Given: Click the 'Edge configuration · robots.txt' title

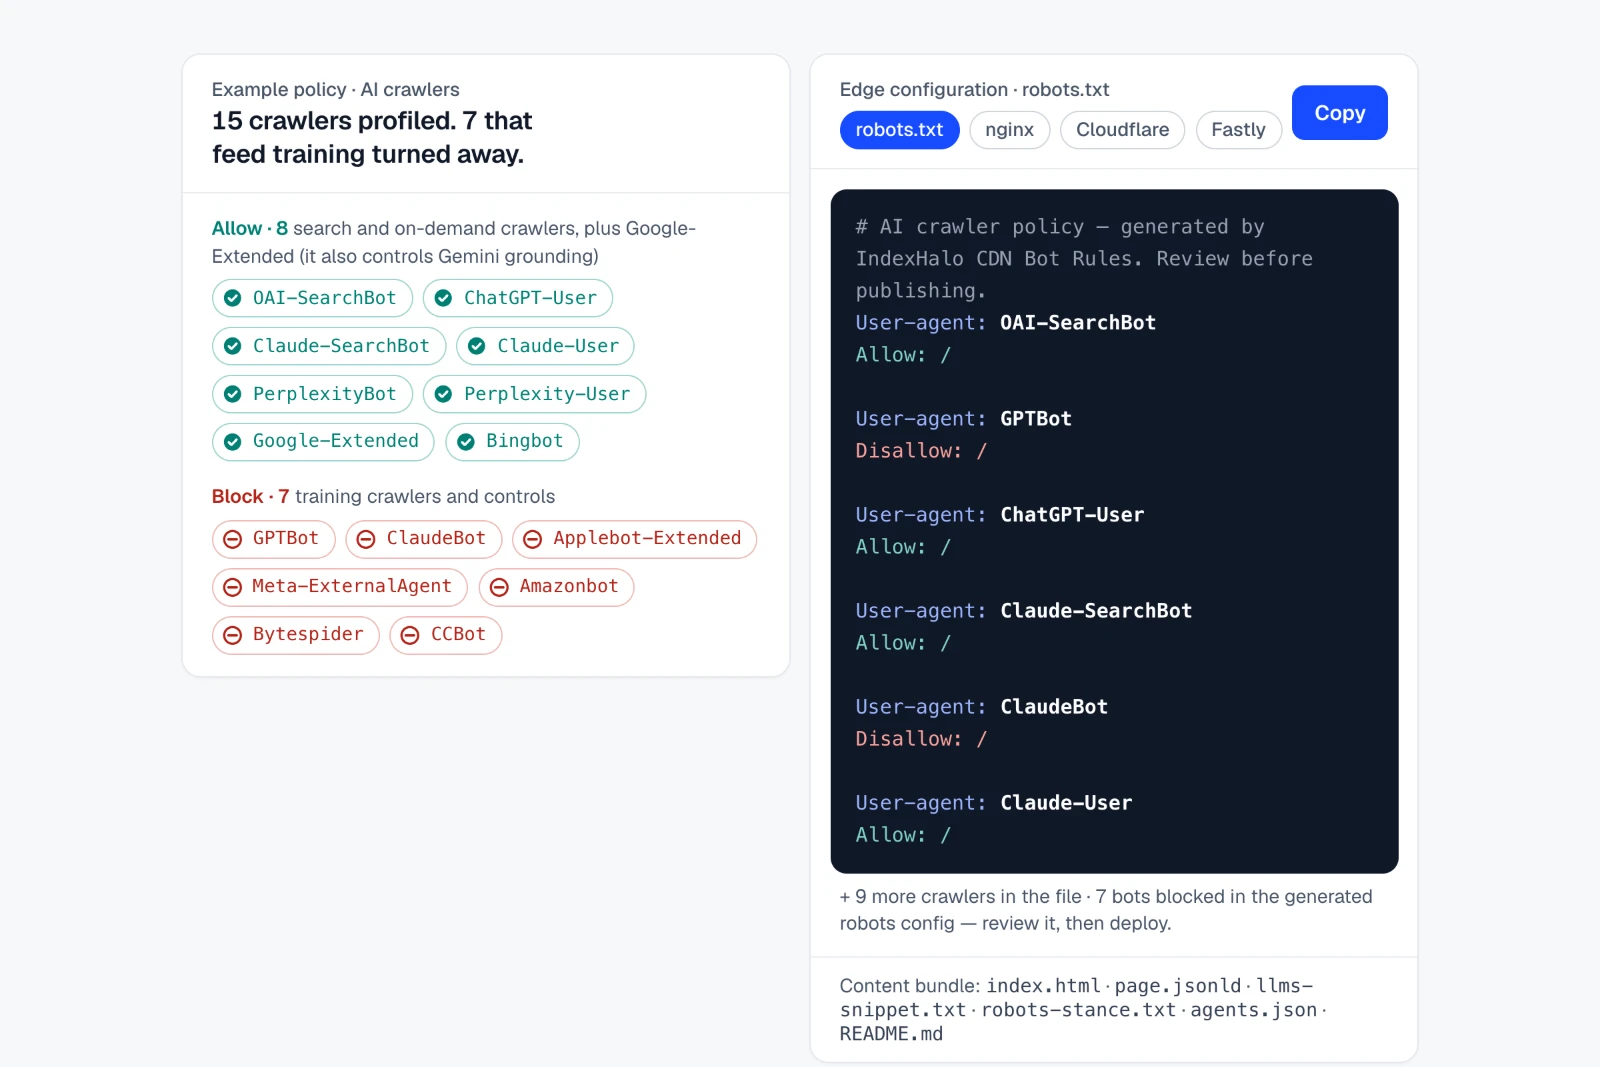Looking at the screenshot, I should (974, 89).
